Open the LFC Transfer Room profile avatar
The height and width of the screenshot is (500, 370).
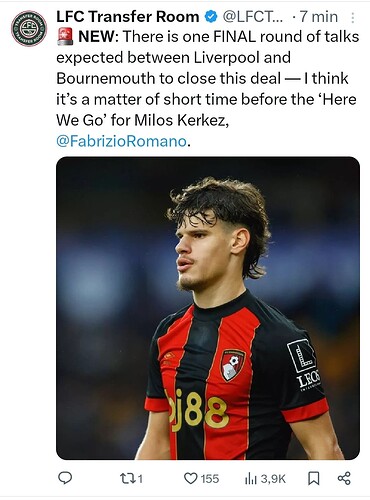point(29,28)
